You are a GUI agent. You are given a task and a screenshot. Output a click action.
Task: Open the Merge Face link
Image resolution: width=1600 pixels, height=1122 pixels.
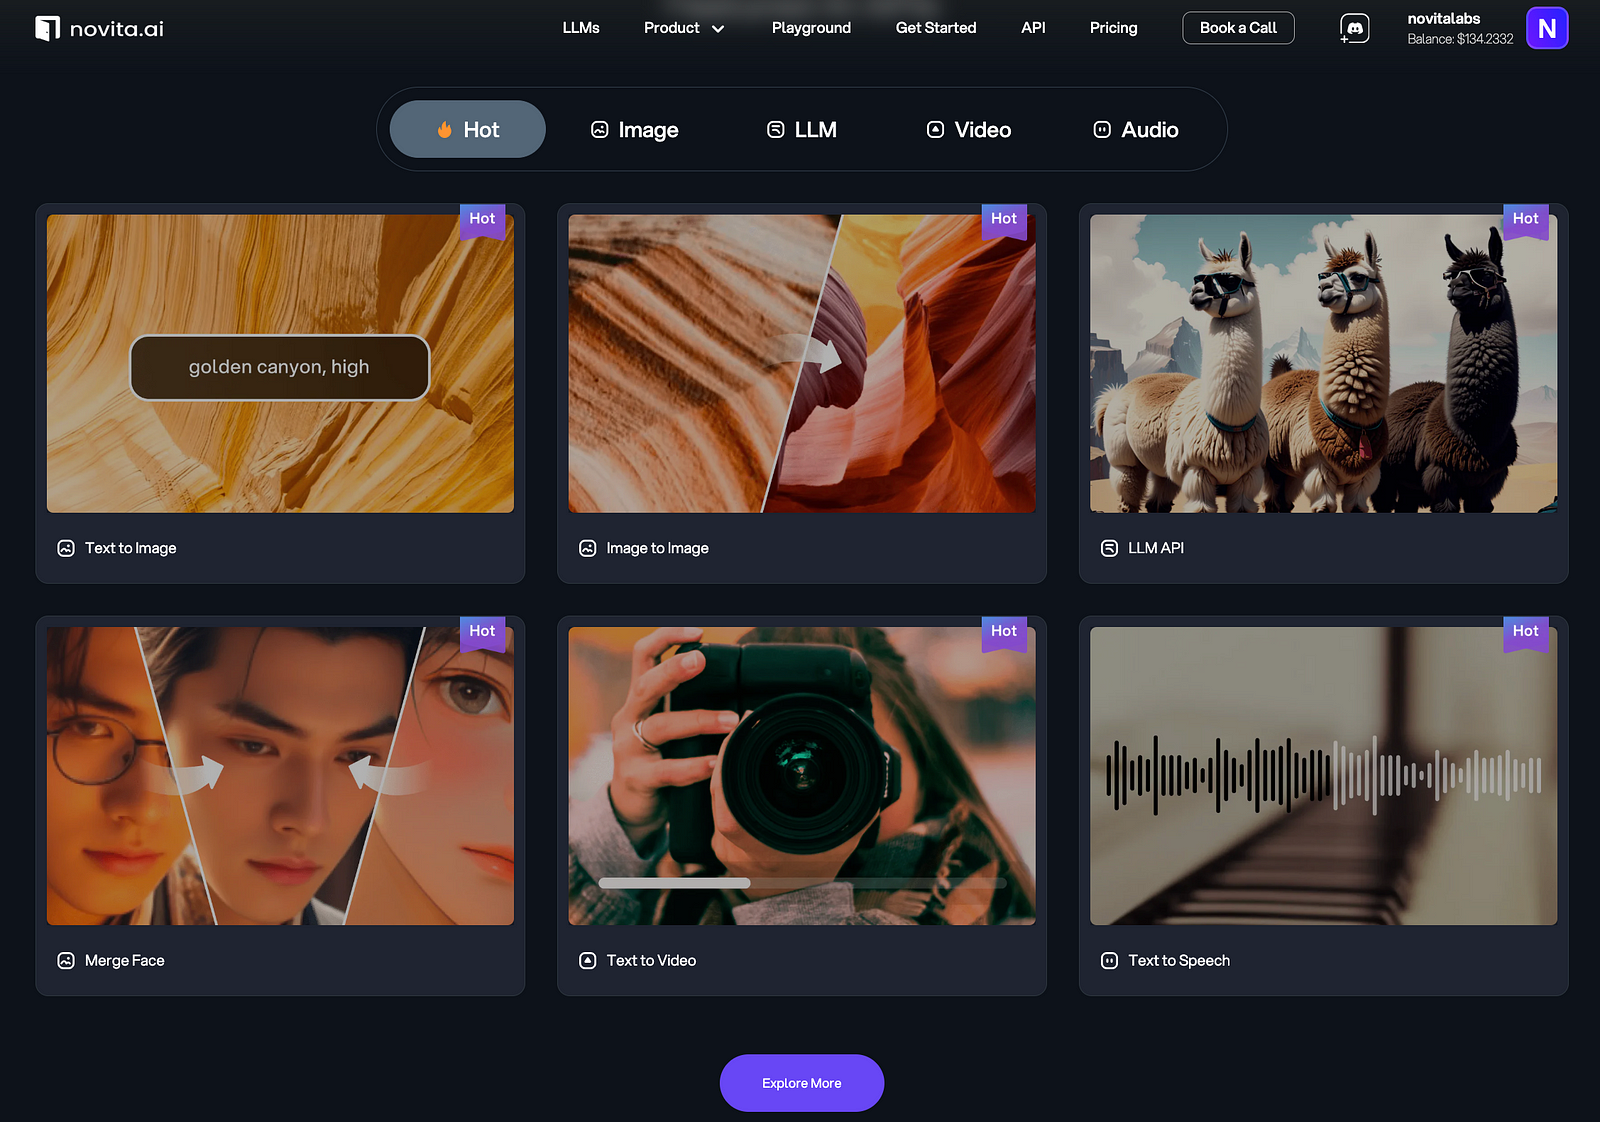(x=125, y=961)
